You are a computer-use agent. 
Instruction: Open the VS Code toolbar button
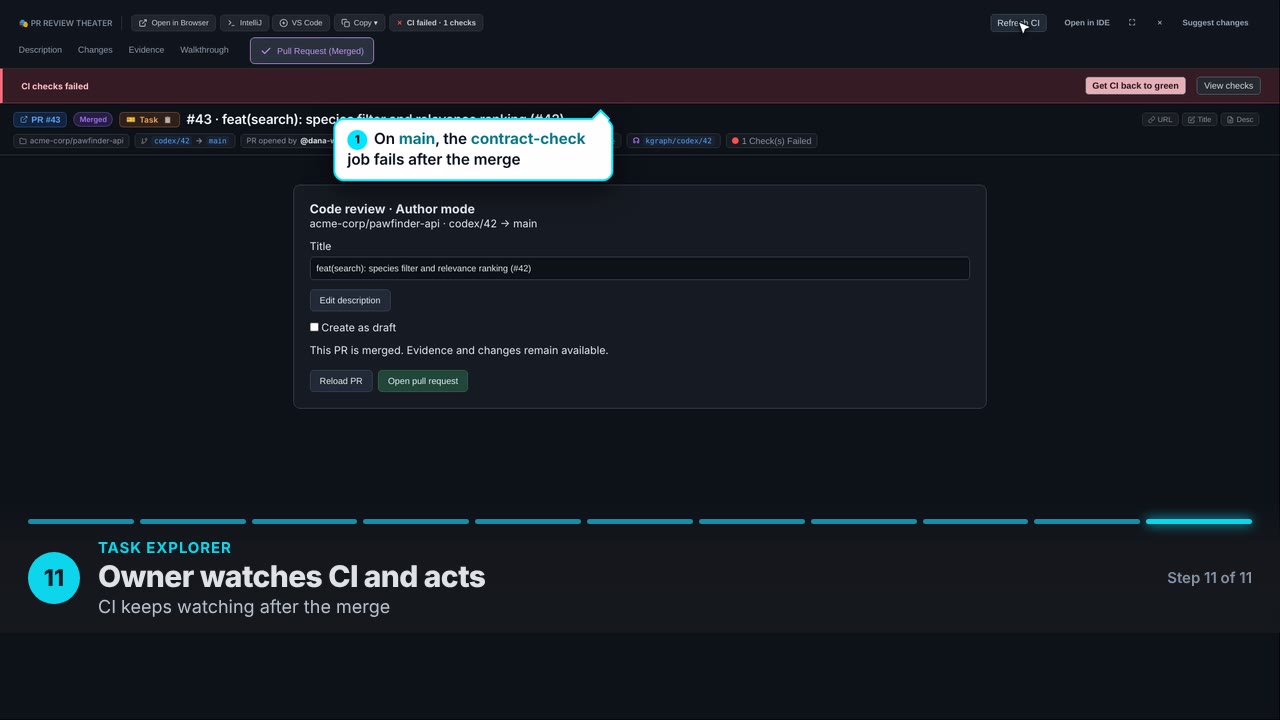click(x=300, y=23)
